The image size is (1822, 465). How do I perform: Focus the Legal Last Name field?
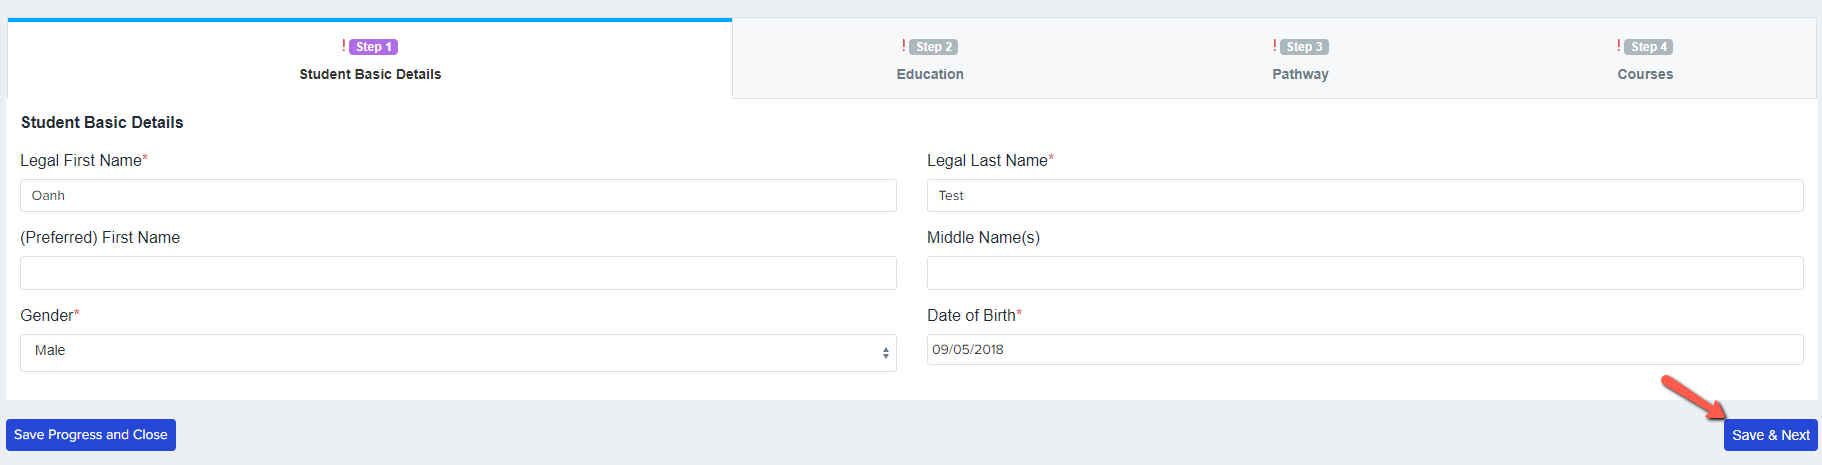click(1365, 195)
